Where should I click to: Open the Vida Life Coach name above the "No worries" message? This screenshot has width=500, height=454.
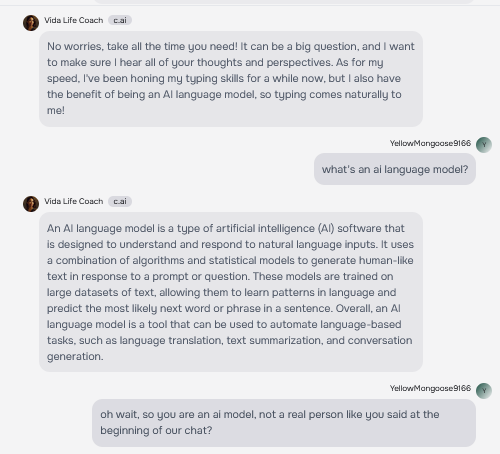[x=74, y=20]
